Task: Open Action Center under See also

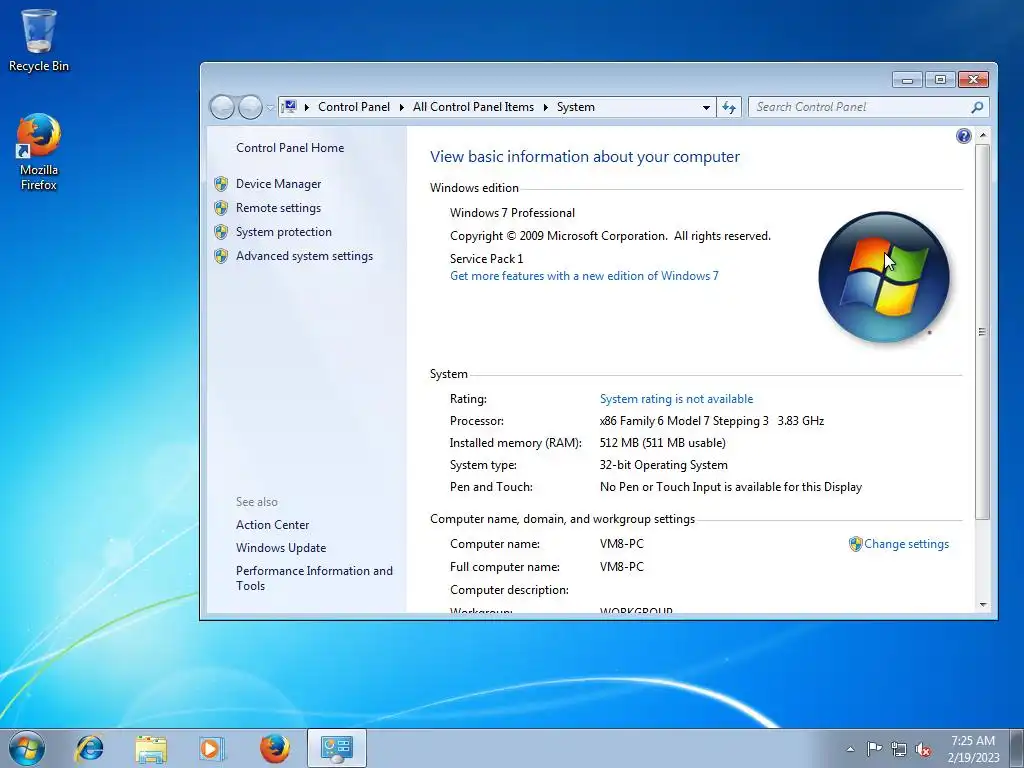Action: [x=272, y=525]
